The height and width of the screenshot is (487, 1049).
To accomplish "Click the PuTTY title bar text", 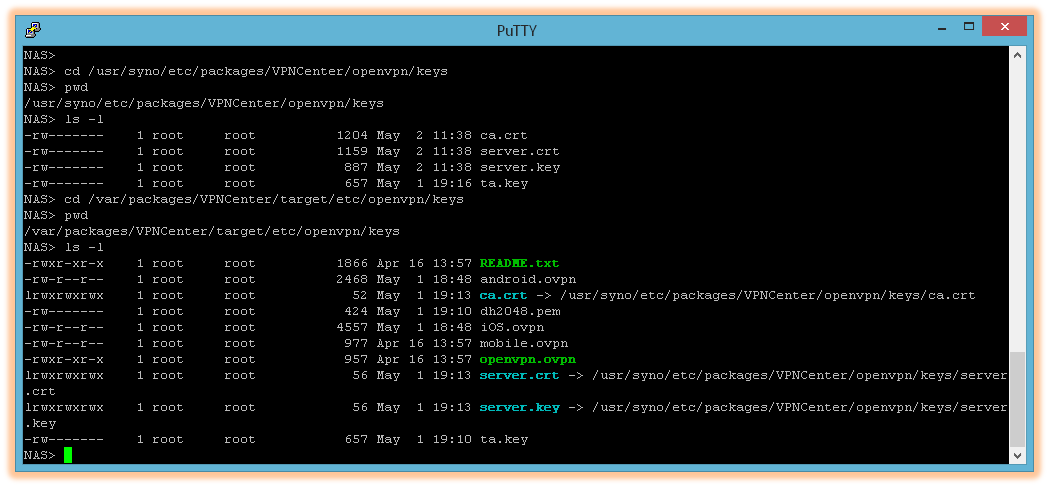I will pos(516,31).
